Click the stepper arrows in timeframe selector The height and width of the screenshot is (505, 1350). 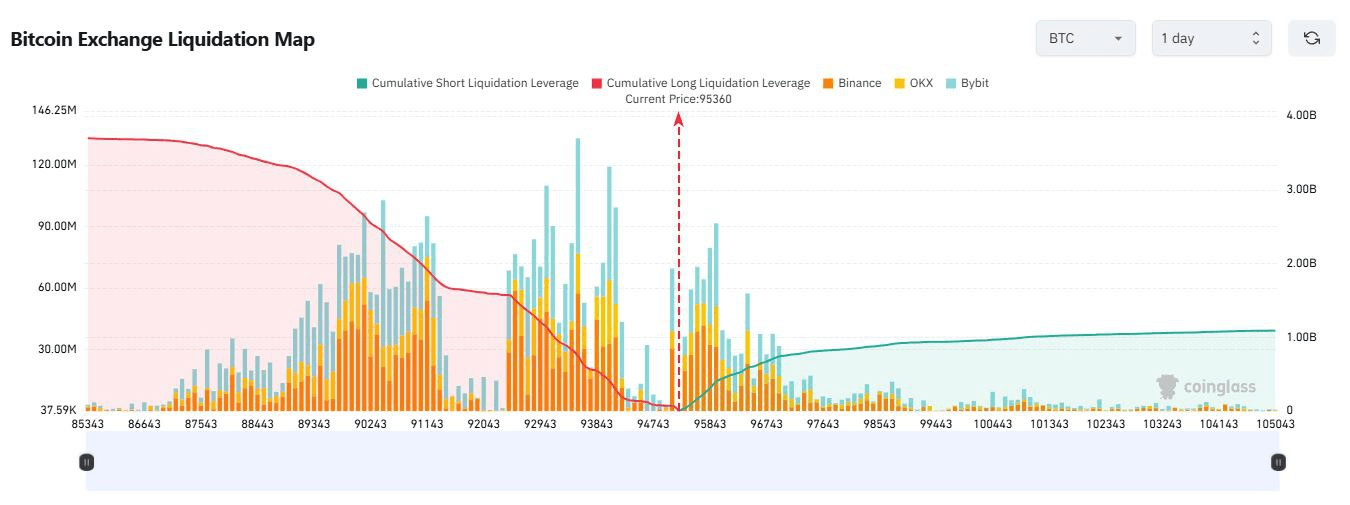click(x=1256, y=38)
